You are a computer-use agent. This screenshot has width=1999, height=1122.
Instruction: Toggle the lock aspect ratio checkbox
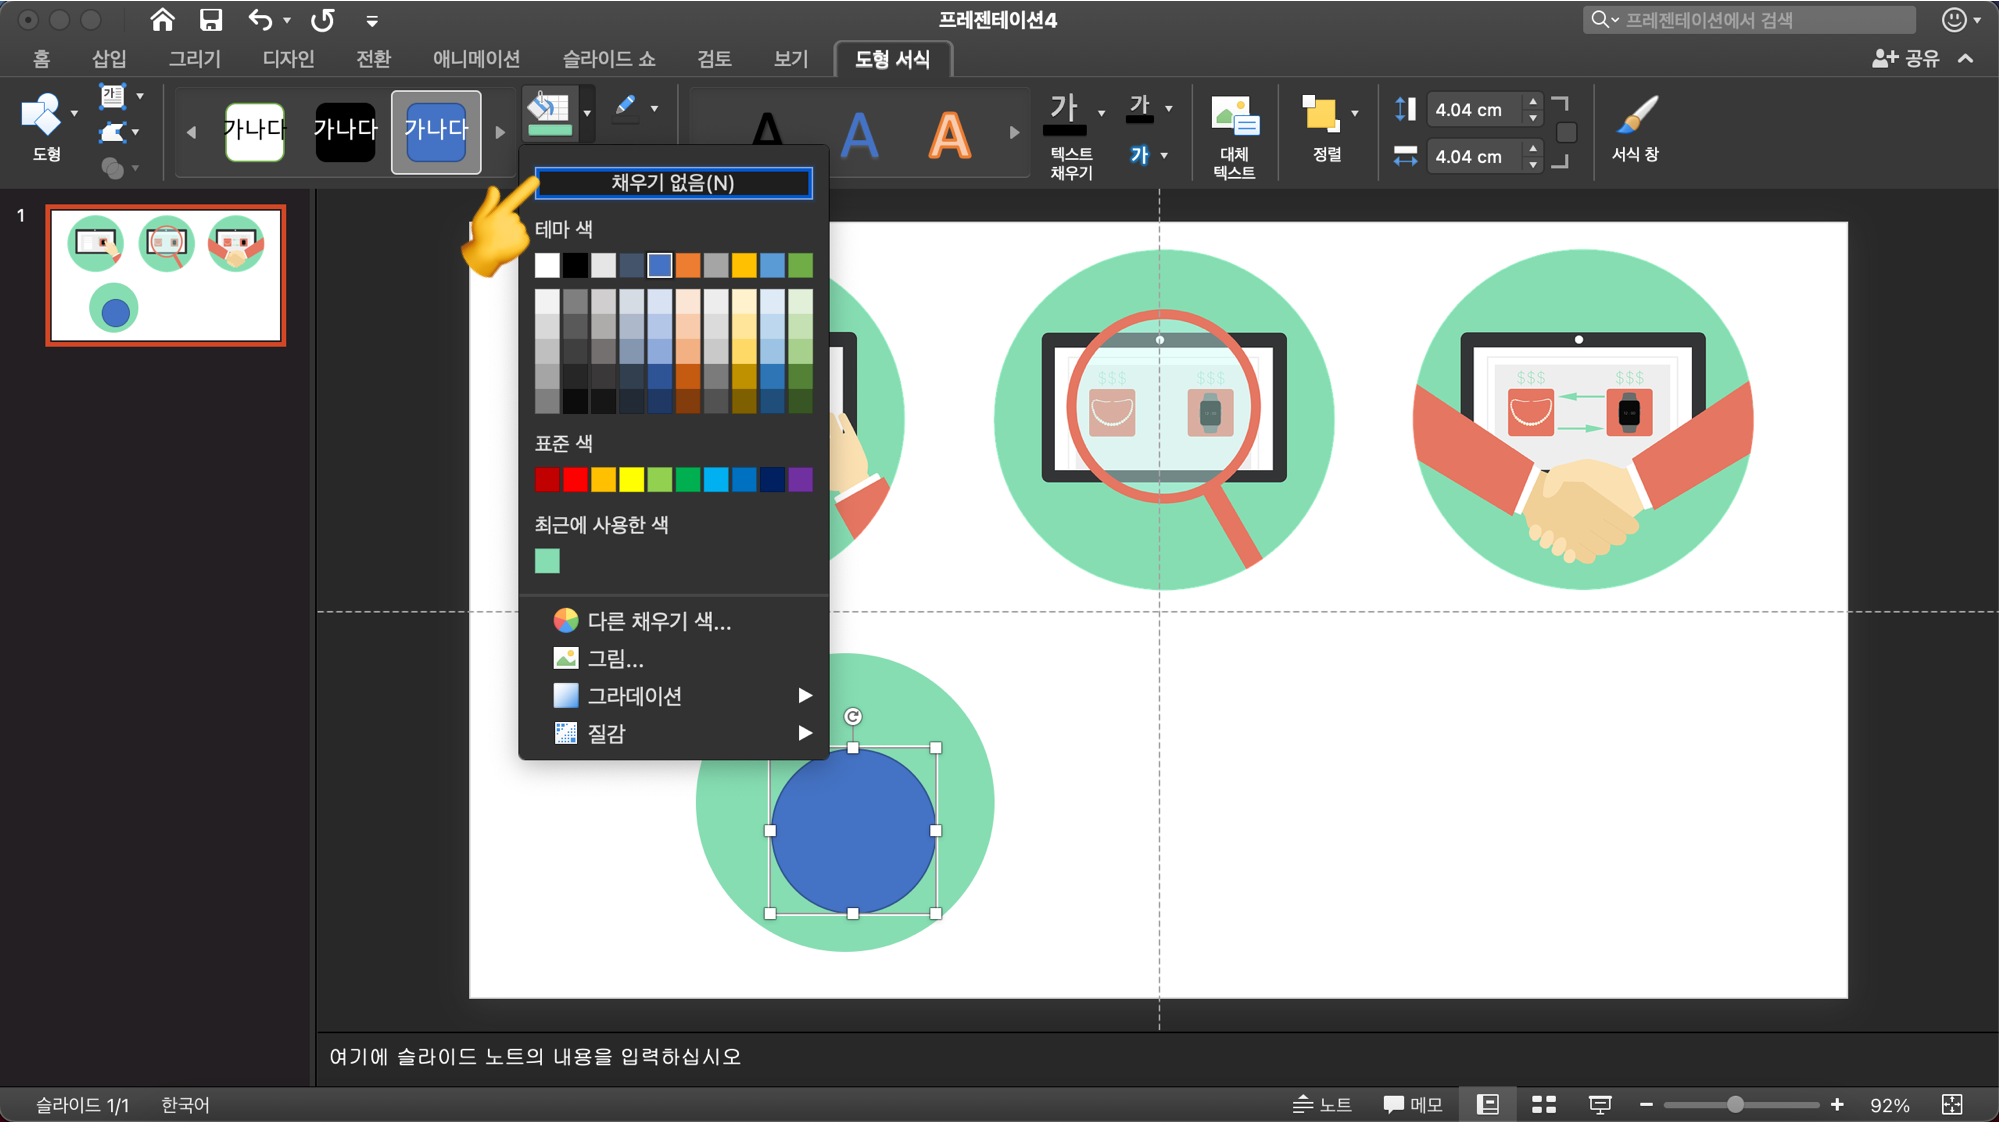click(x=1567, y=132)
